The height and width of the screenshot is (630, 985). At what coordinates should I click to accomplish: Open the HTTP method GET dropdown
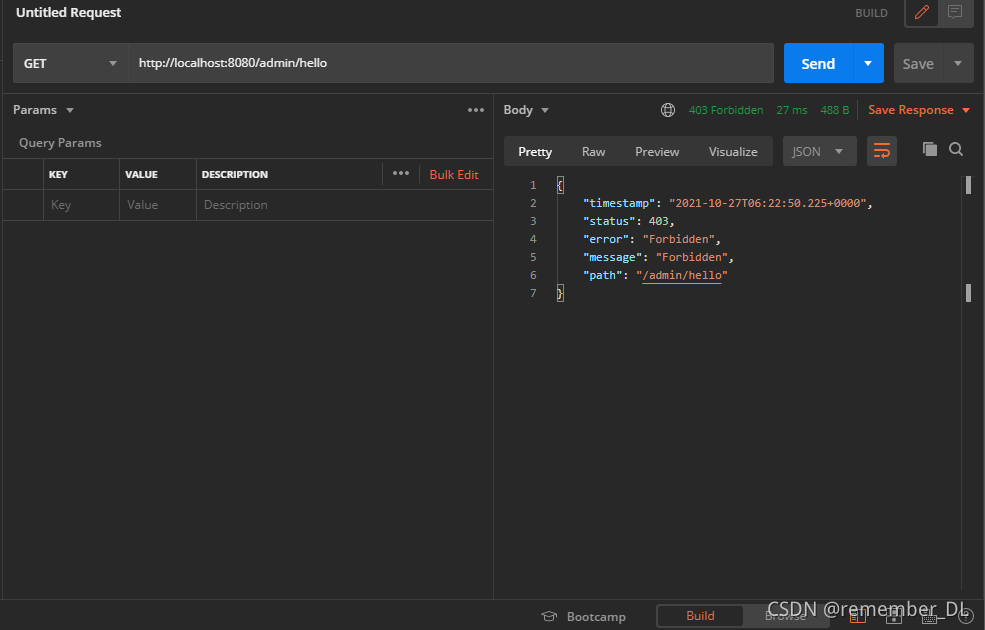(70, 63)
